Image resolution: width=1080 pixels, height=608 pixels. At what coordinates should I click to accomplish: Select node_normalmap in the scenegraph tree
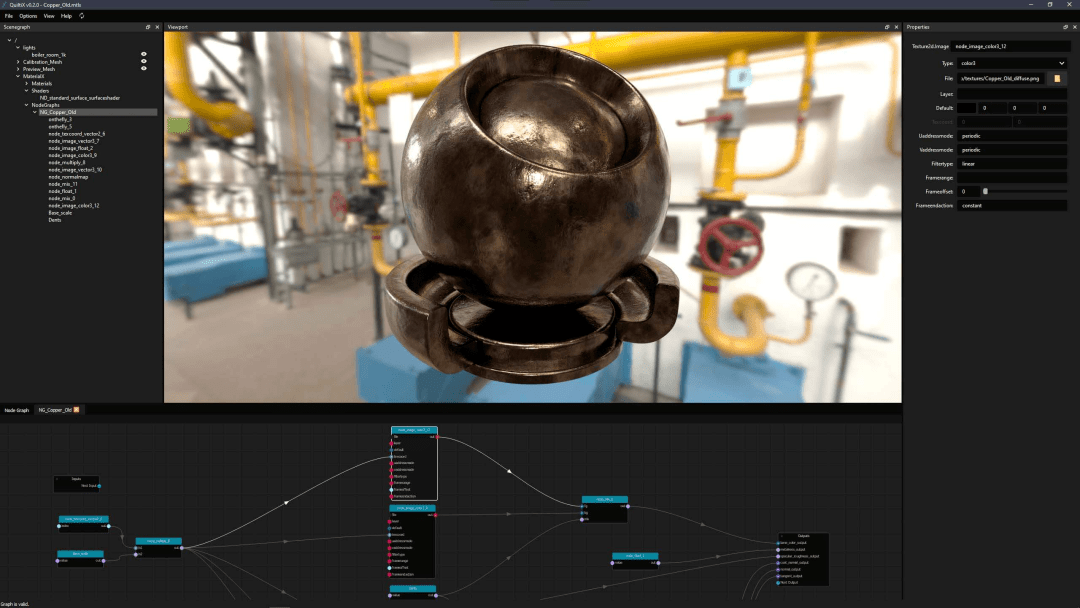[x=68, y=177]
